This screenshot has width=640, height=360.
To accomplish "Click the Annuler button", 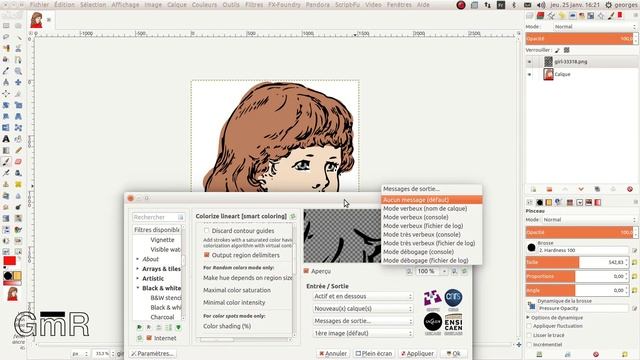I will pyautogui.click(x=333, y=353).
